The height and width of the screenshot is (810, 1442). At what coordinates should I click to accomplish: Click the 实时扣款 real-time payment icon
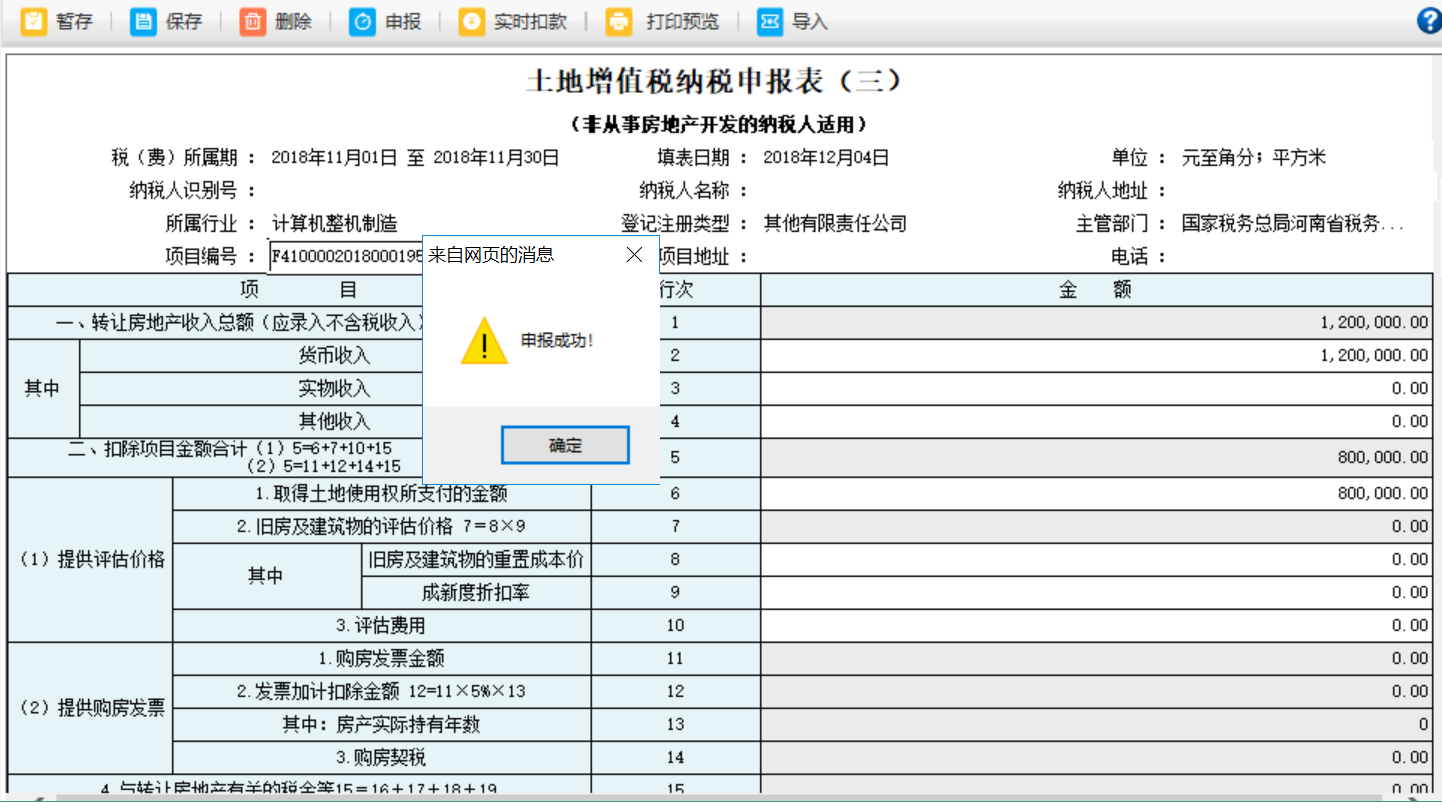(471, 22)
